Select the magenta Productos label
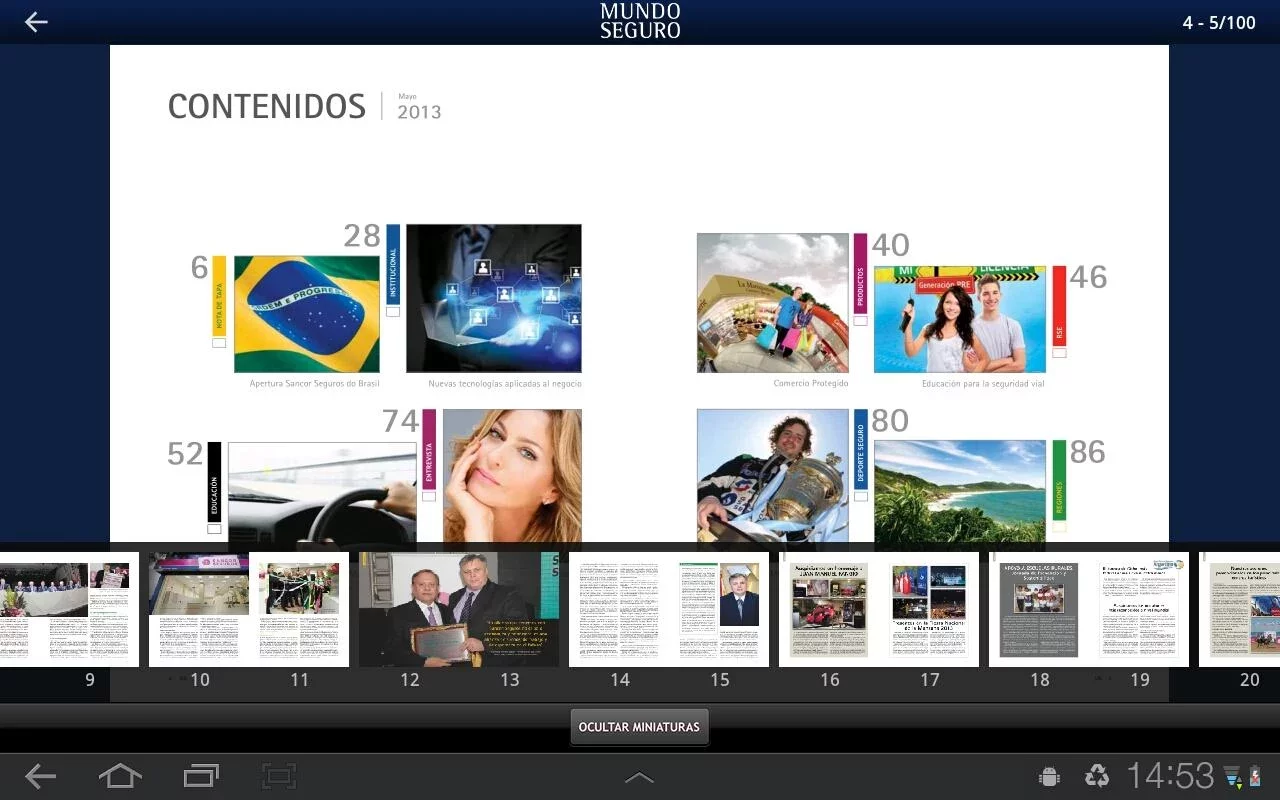Viewport: 1280px width, 800px height. (x=860, y=273)
